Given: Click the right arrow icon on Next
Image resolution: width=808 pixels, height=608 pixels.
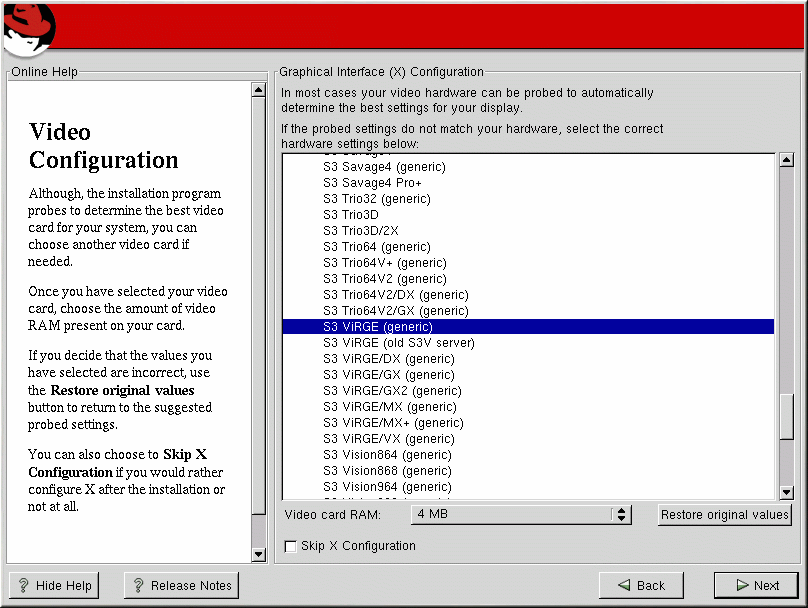Looking at the screenshot, I should [743, 585].
